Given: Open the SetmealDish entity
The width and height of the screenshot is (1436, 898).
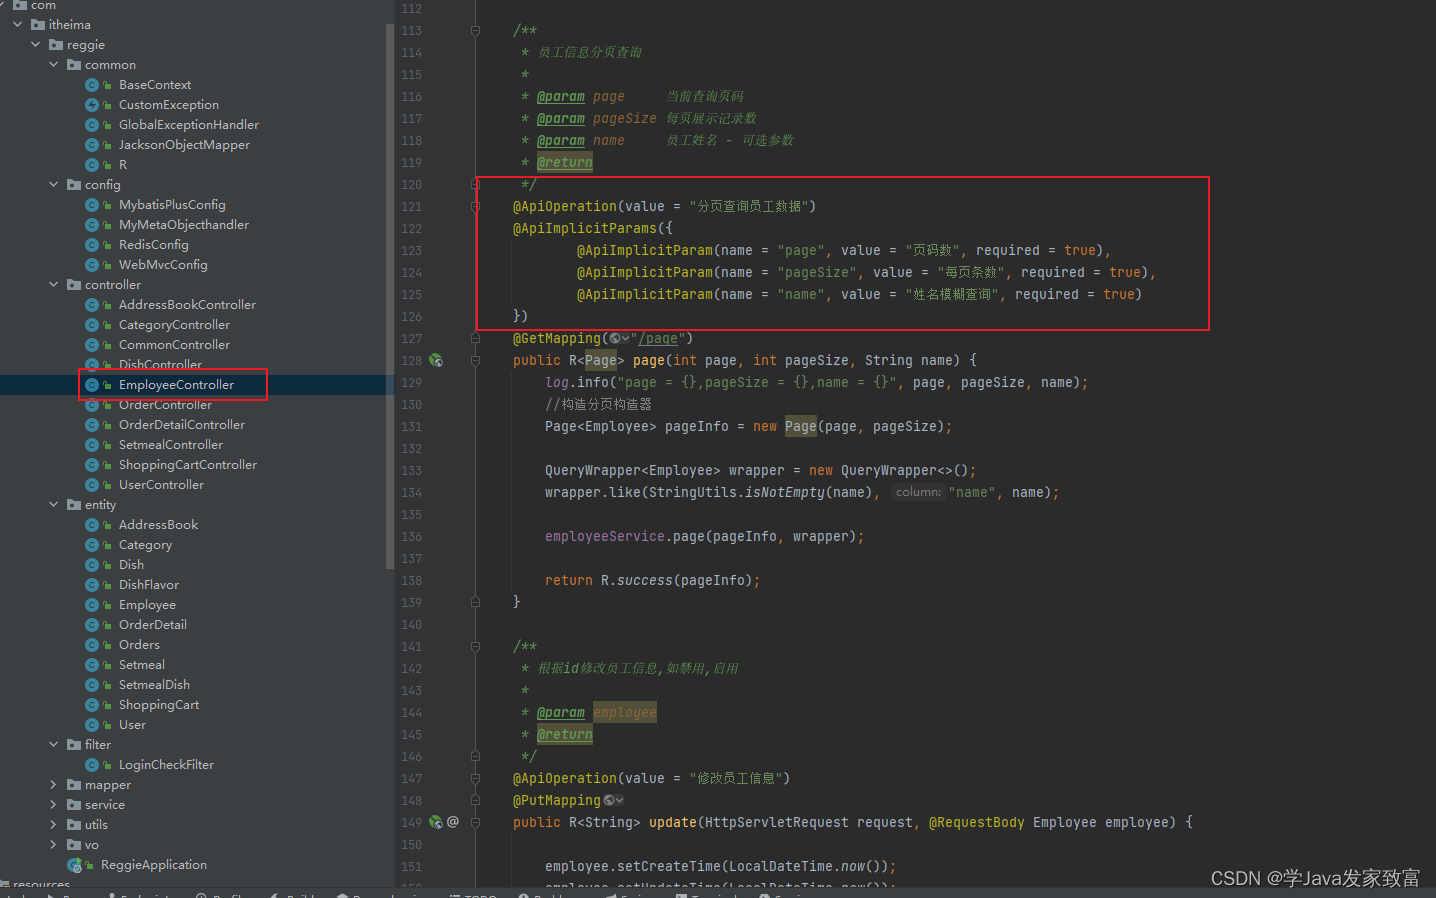Looking at the screenshot, I should pyautogui.click(x=154, y=685).
